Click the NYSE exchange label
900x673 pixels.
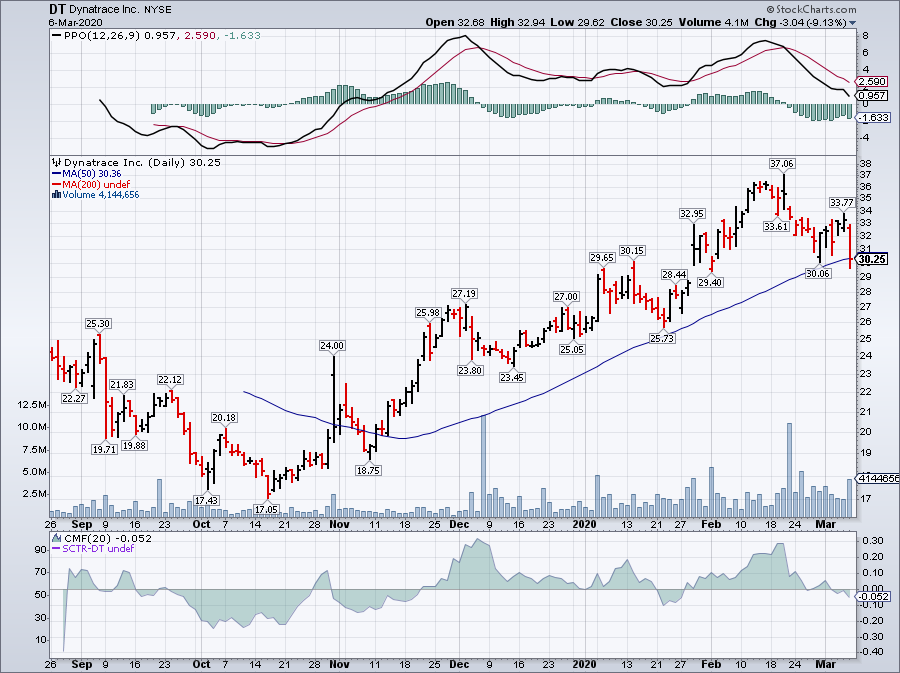pyautogui.click(x=158, y=10)
